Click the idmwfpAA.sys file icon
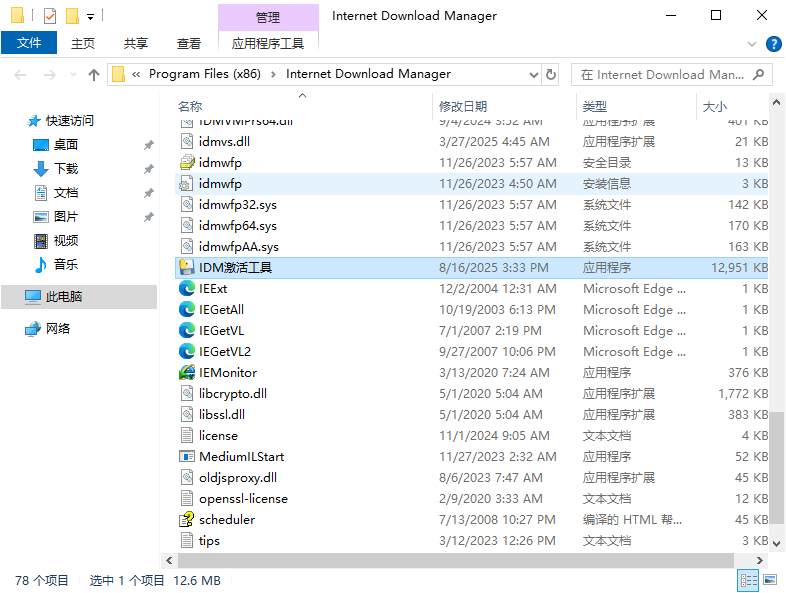The height and width of the screenshot is (593, 786). pyautogui.click(x=186, y=247)
